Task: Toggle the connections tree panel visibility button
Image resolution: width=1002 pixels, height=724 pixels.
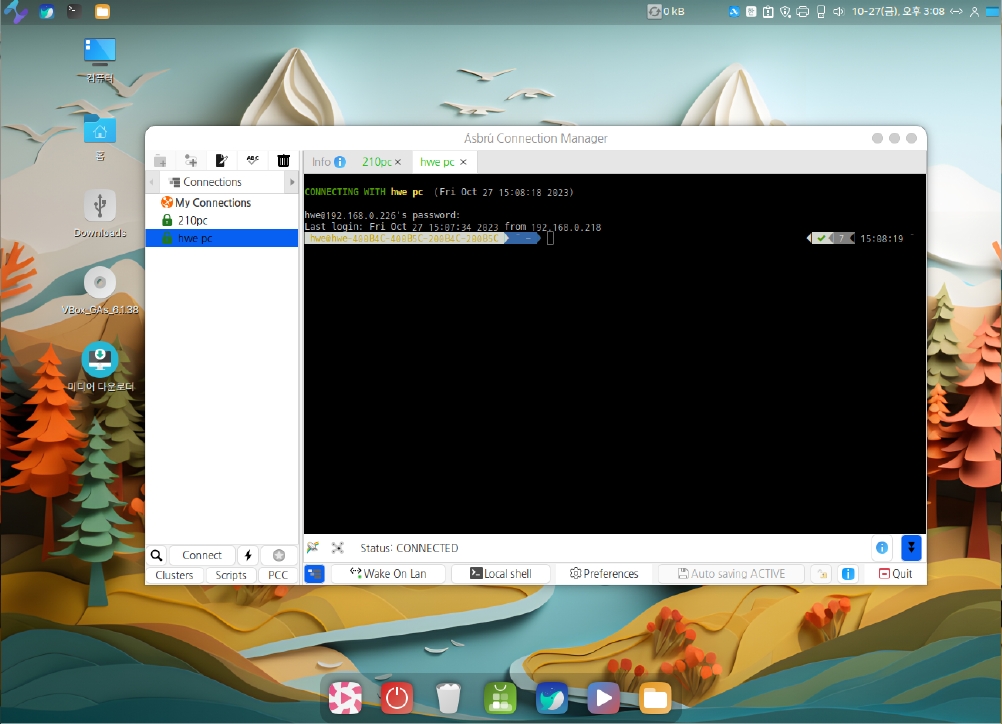Action: coord(315,574)
